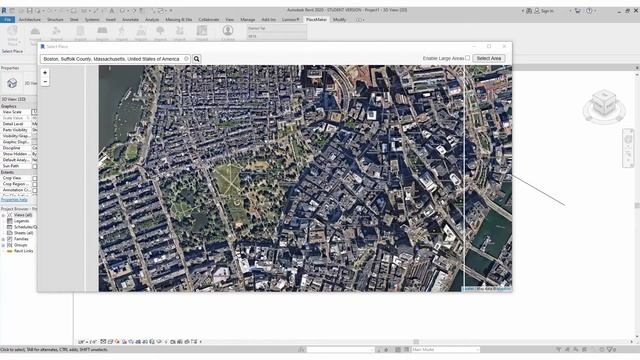The image size is (640, 360).
Task: Open the Help question mark icon
Action: click(x=589, y=11)
